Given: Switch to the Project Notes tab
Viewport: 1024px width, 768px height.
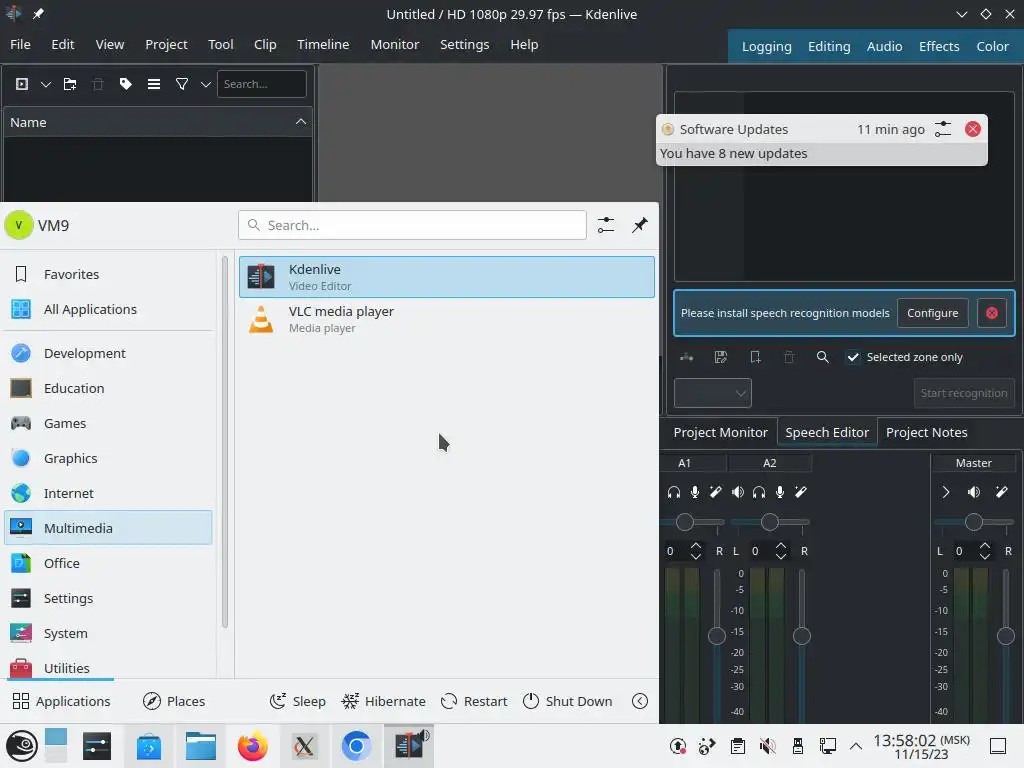Looking at the screenshot, I should (x=926, y=432).
